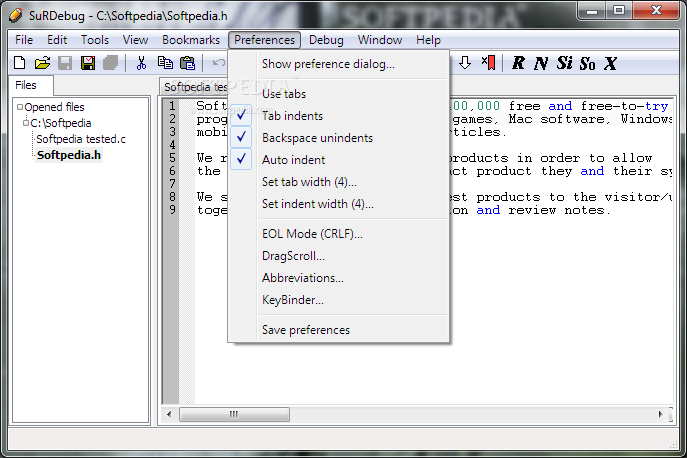687x458 pixels.
Task: Click the Si step-in toolbar icon
Action: 564,63
